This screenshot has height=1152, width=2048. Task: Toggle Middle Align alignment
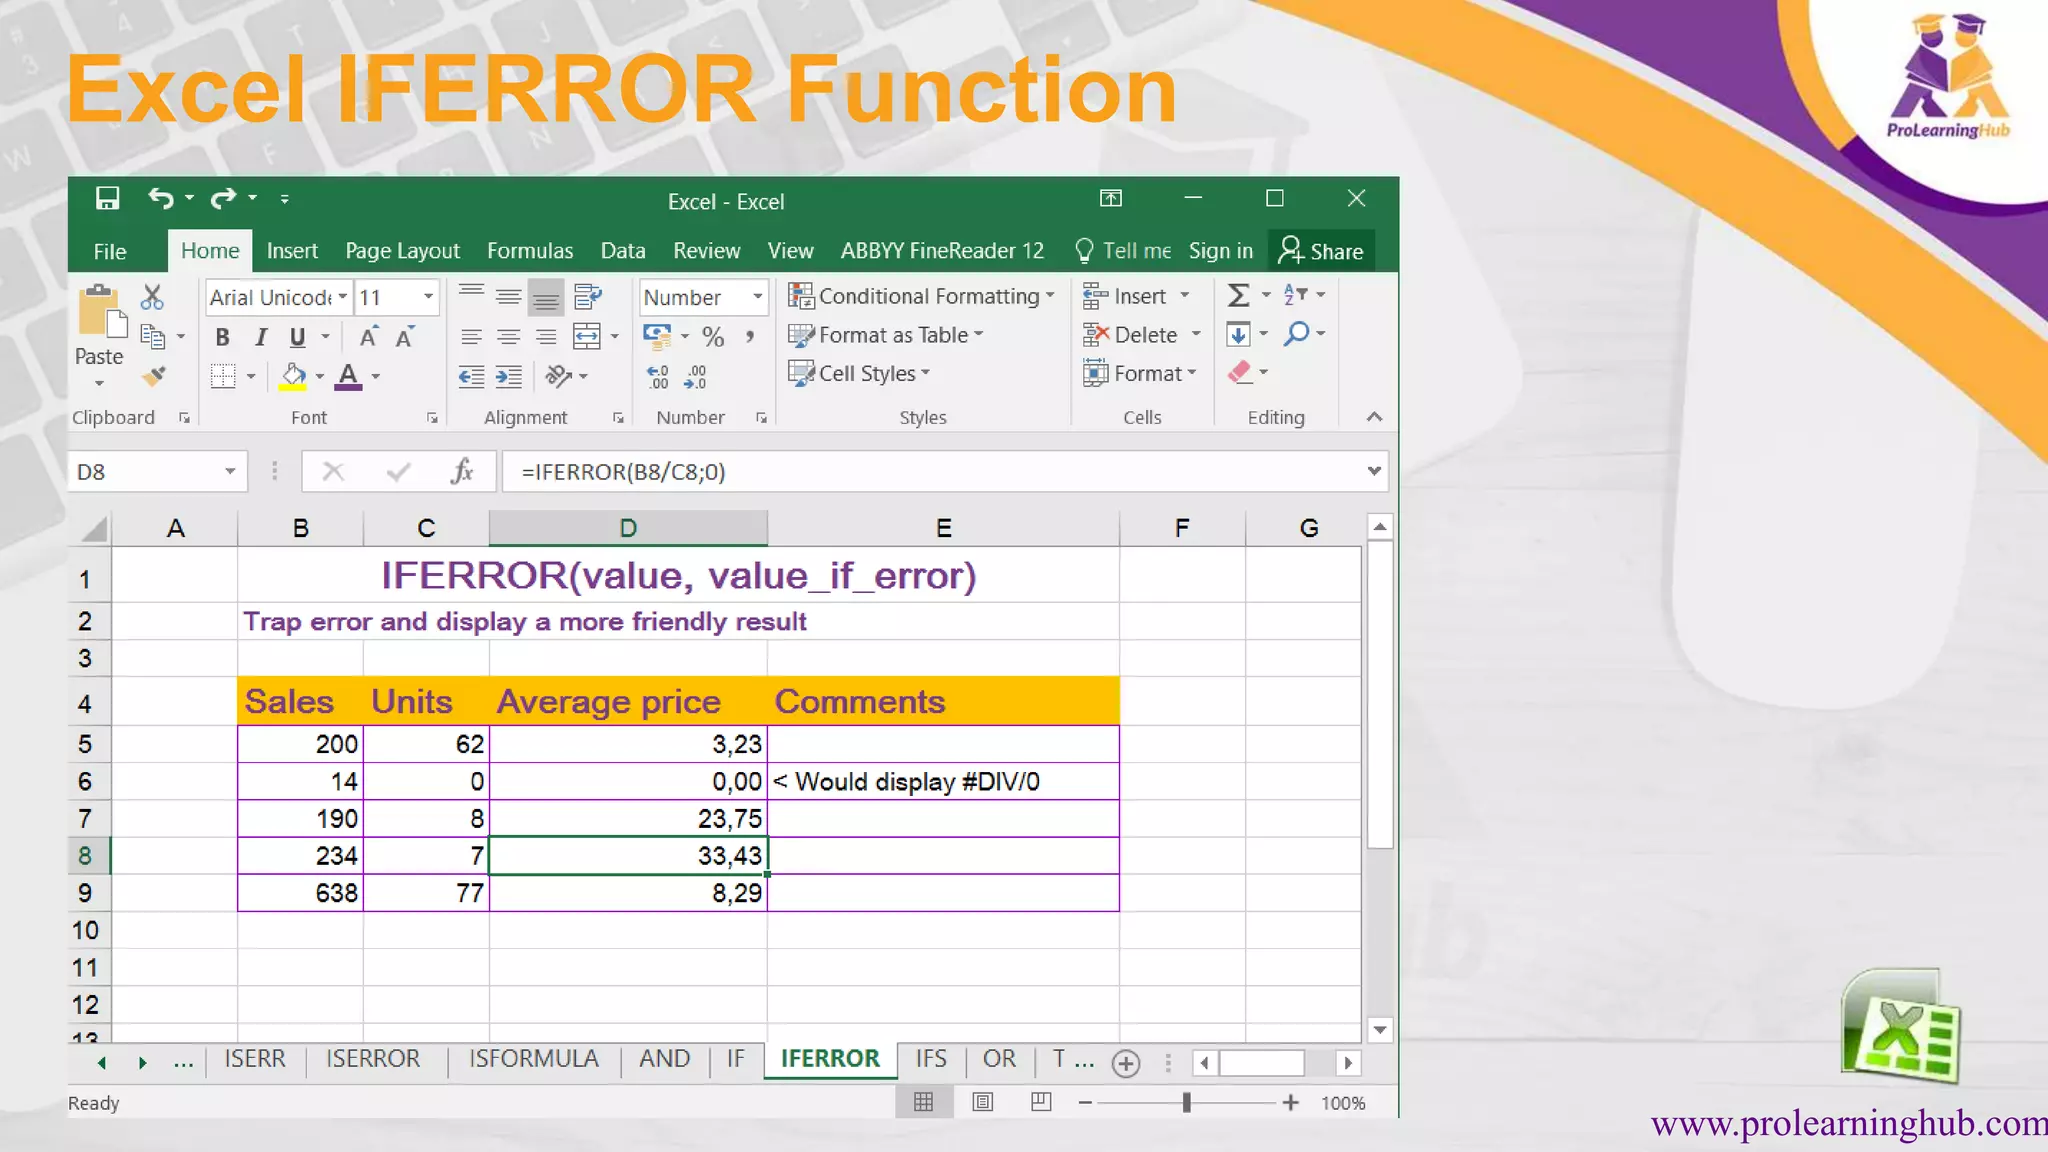508,296
